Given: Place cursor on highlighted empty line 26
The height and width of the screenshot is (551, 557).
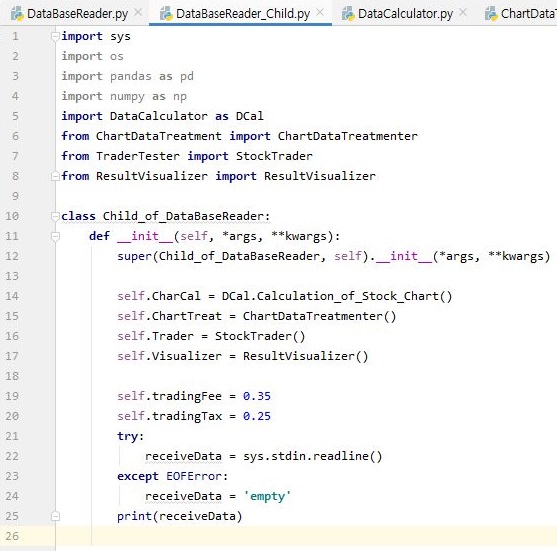Looking at the screenshot, I should [x=306, y=536].
